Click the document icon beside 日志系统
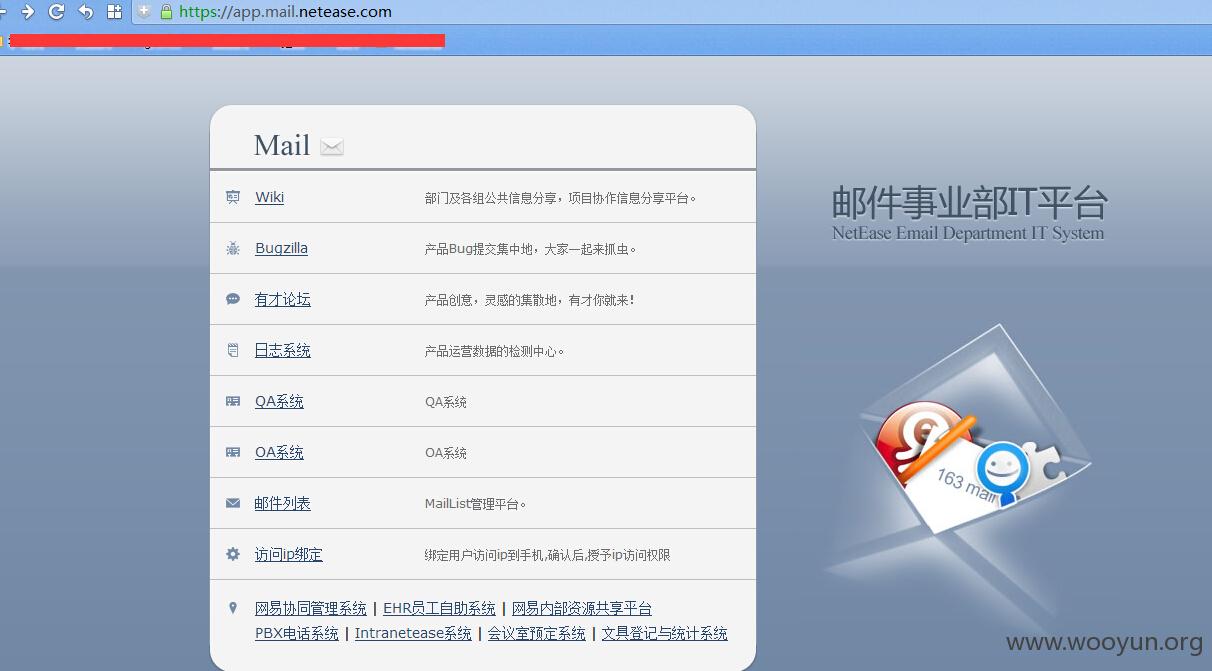Screen dimensions: 1212x671 pyautogui.click(x=233, y=350)
